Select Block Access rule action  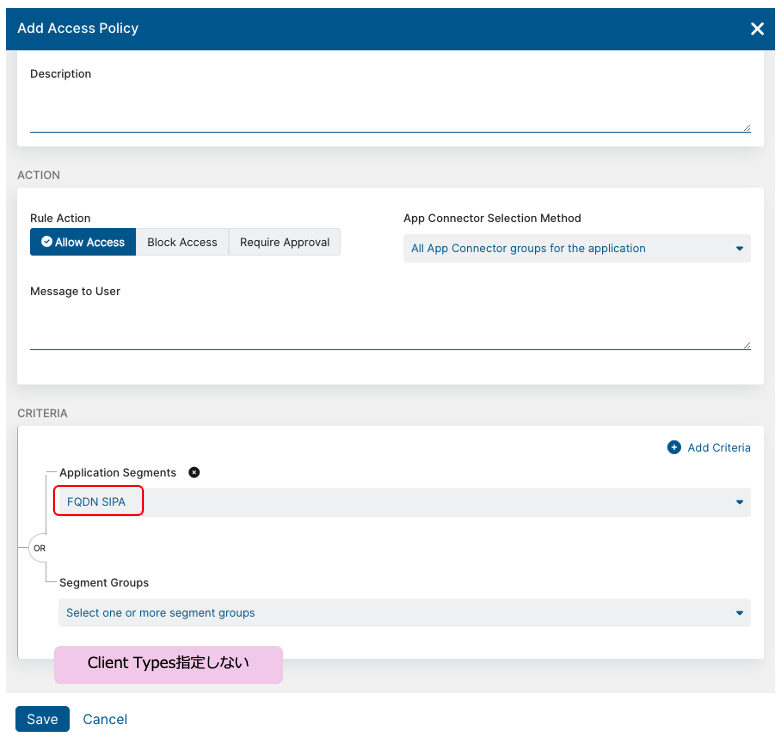pyautogui.click(x=182, y=242)
